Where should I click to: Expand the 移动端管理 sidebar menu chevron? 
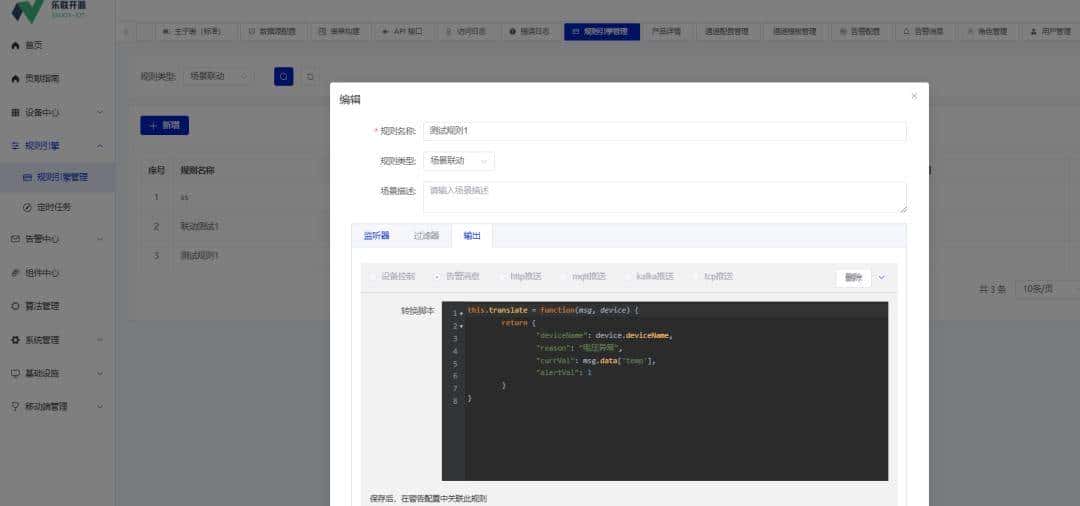[99, 406]
